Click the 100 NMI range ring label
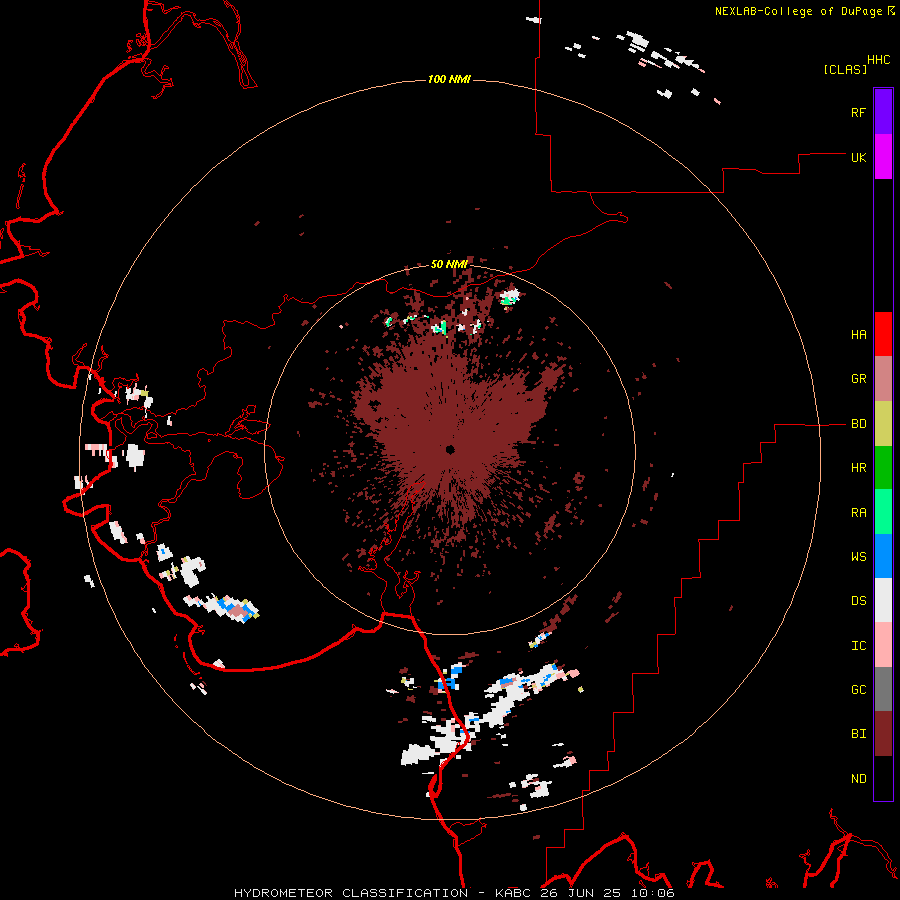This screenshot has width=900, height=900. (x=449, y=79)
